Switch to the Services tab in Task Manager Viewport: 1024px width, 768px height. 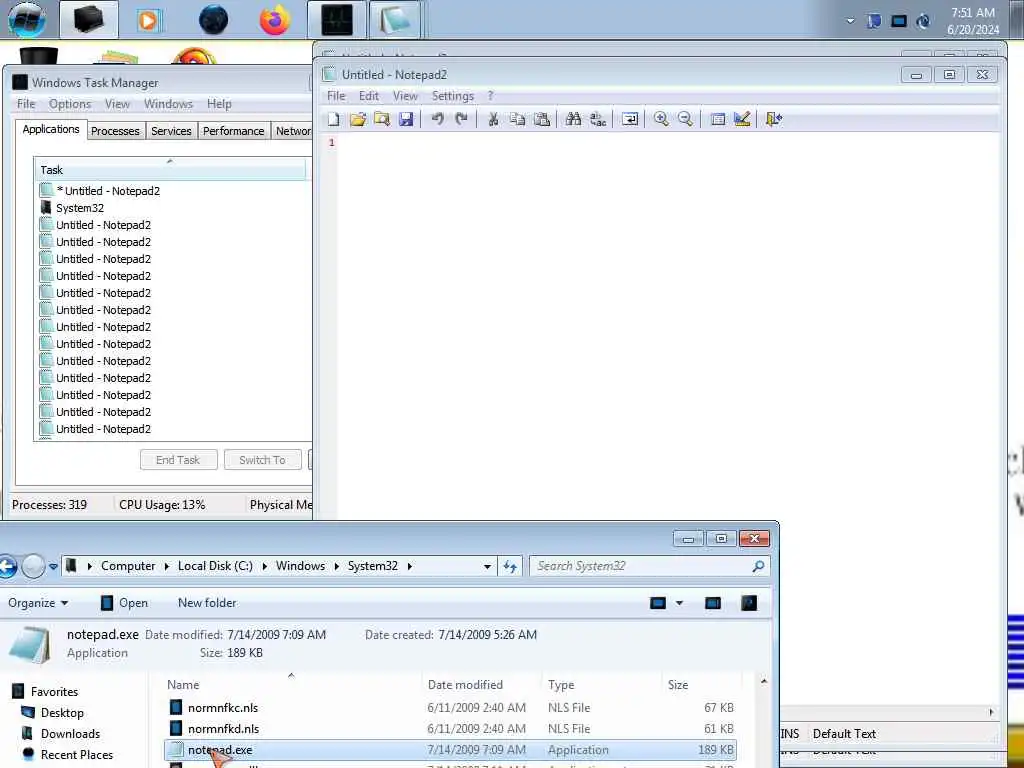click(x=171, y=131)
